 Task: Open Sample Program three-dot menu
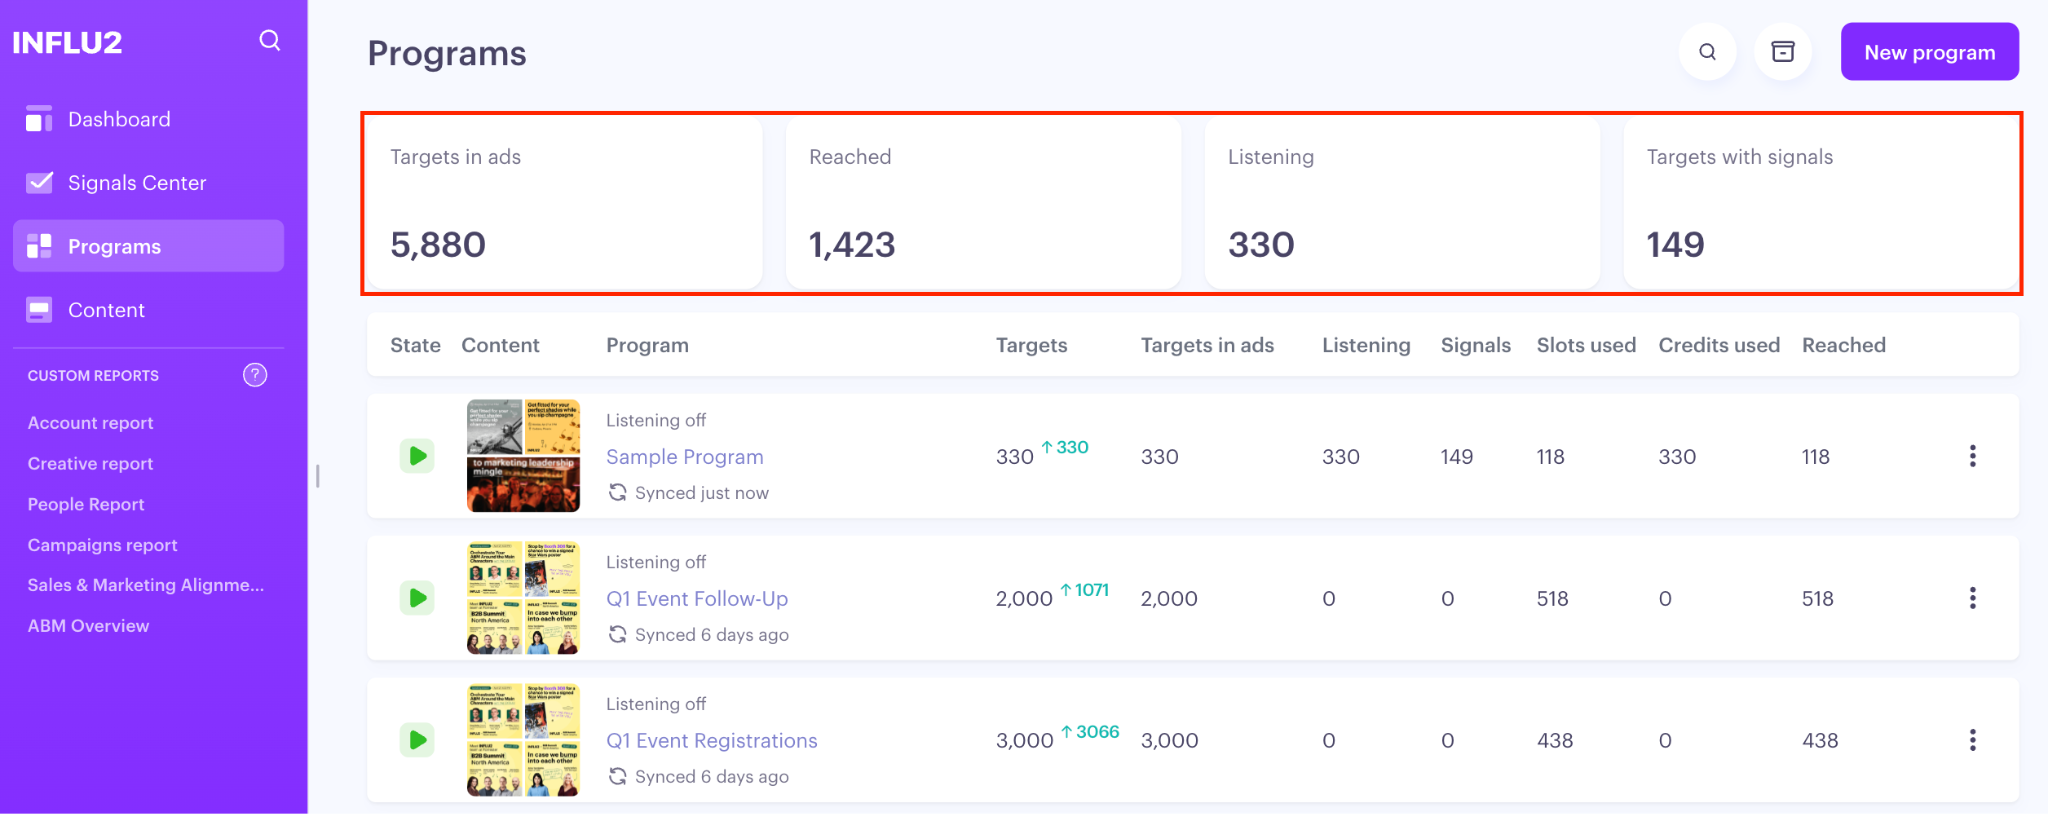pyautogui.click(x=1972, y=456)
